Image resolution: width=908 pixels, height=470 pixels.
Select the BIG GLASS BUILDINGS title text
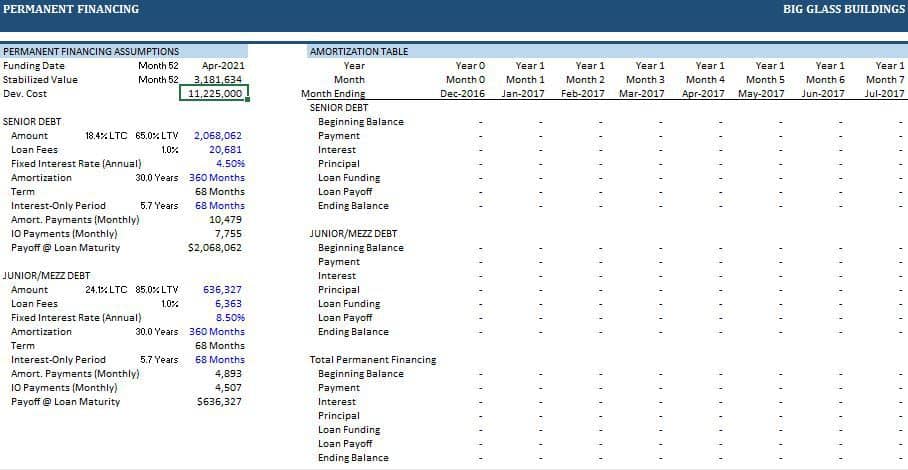click(843, 9)
